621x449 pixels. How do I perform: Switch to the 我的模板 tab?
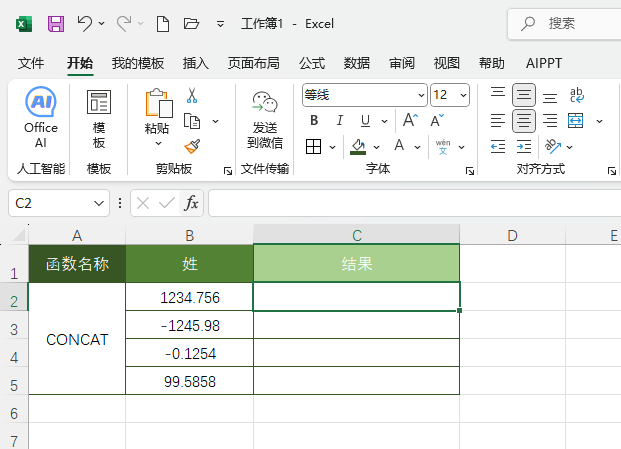(137, 63)
